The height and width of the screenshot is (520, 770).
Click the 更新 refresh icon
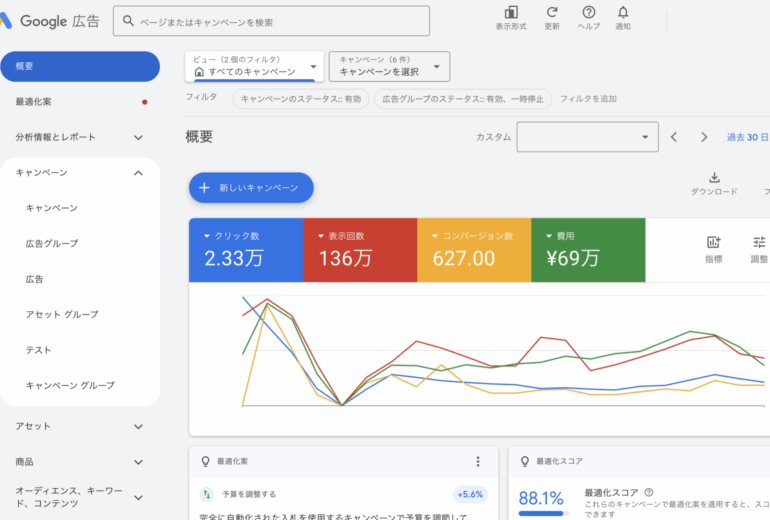pyautogui.click(x=552, y=12)
